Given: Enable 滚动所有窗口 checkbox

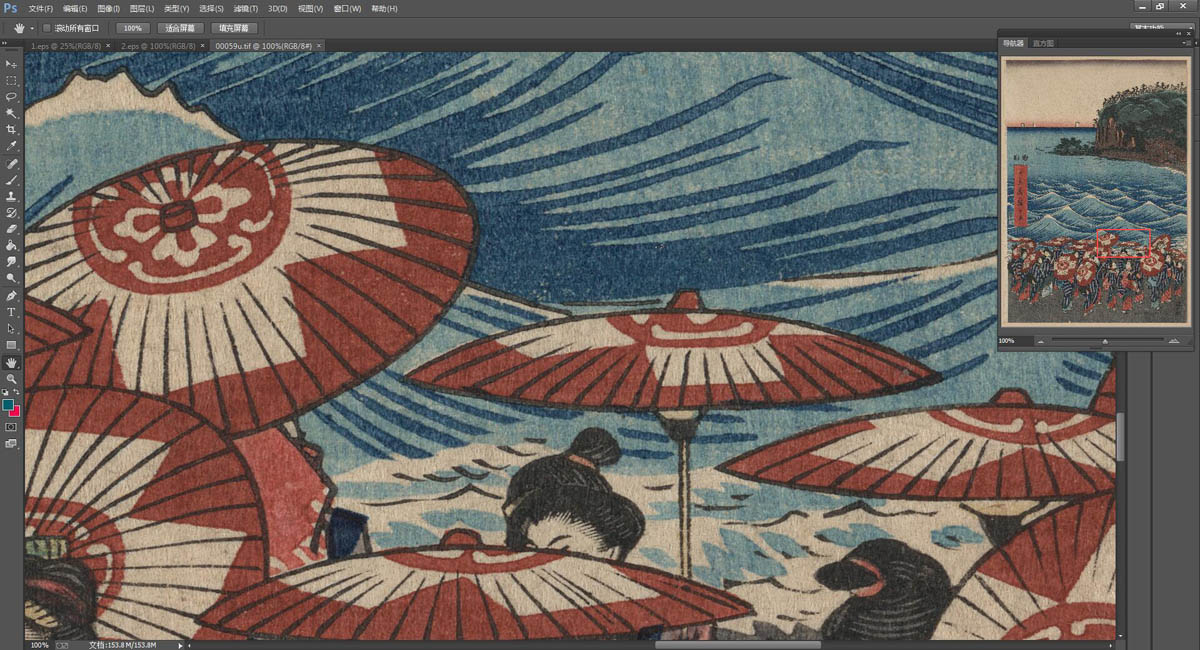Looking at the screenshot, I should (47, 28).
